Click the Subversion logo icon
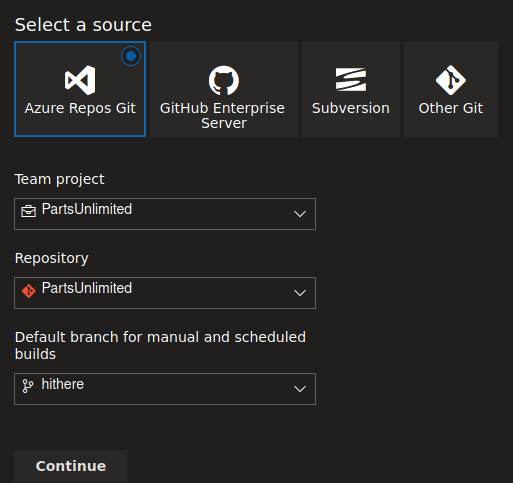This screenshot has width=513, height=483. (x=351, y=80)
